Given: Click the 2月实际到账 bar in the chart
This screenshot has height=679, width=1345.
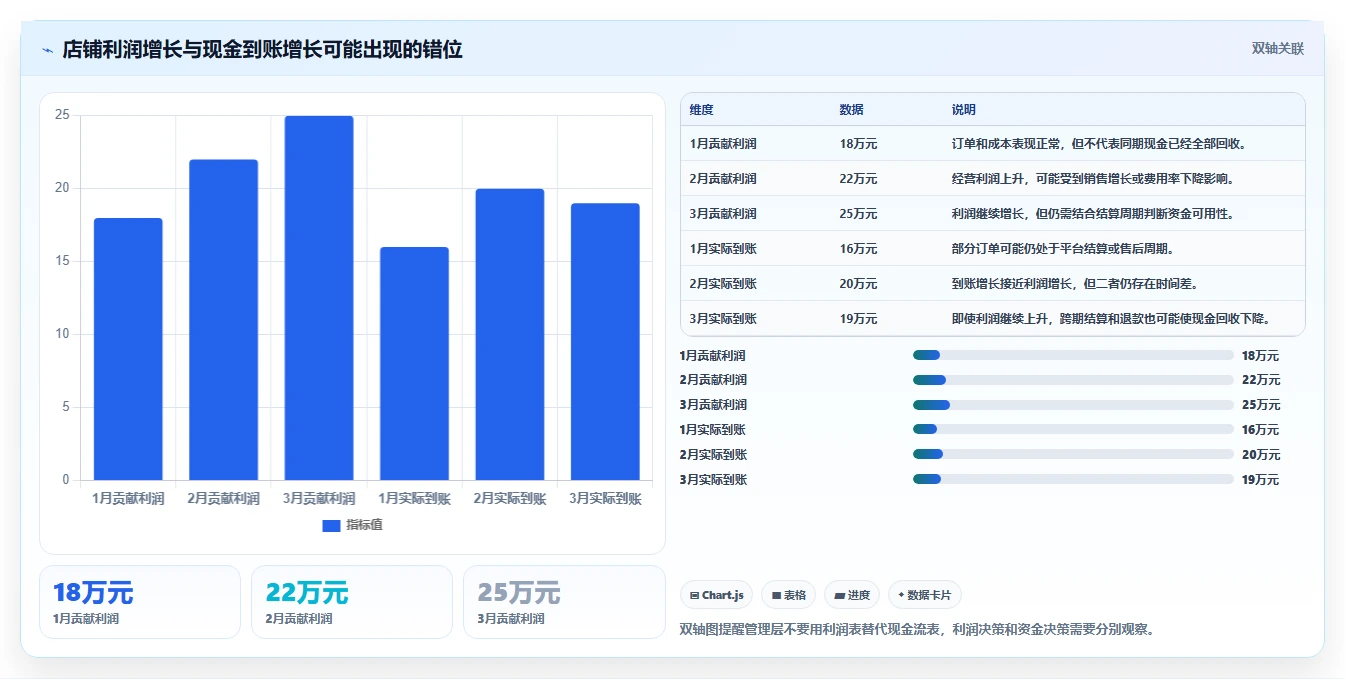Looking at the screenshot, I should coord(510,335).
